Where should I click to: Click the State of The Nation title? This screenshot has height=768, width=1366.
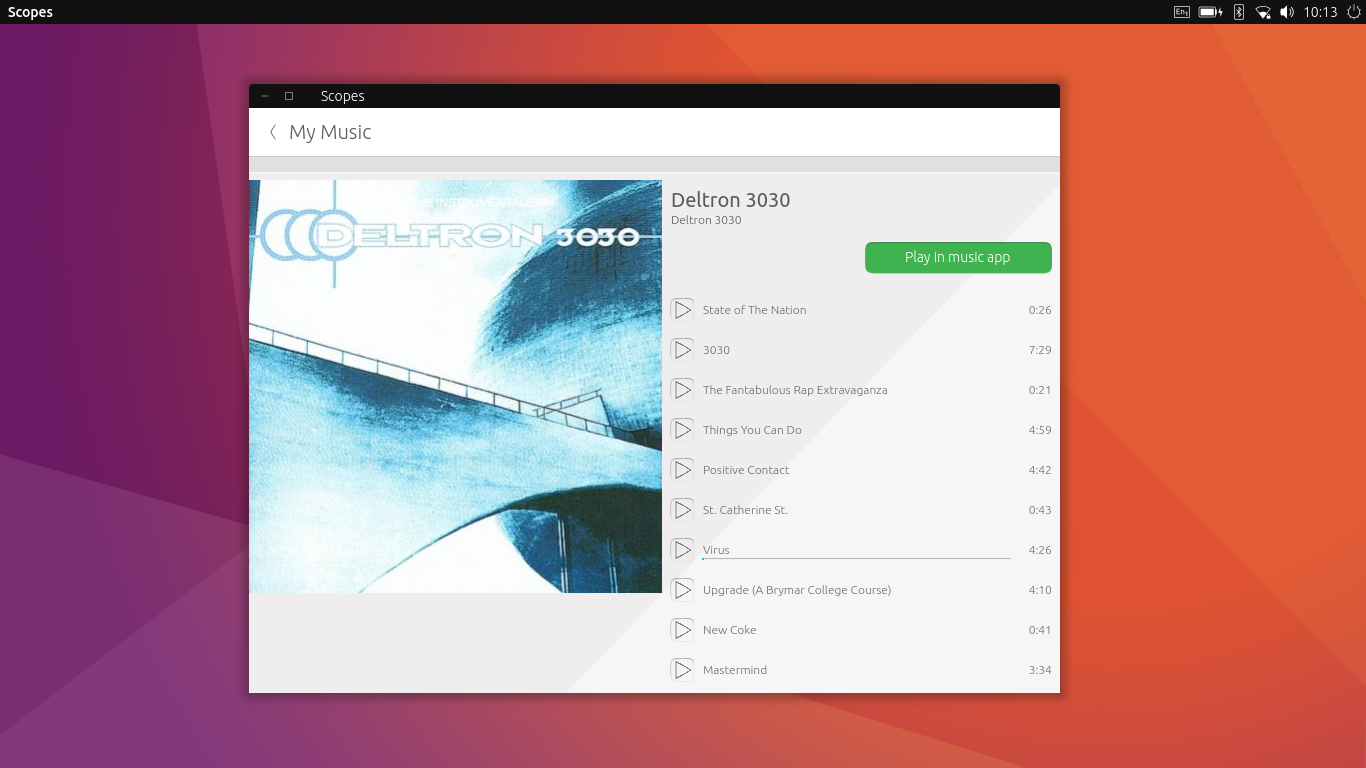pos(754,310)
